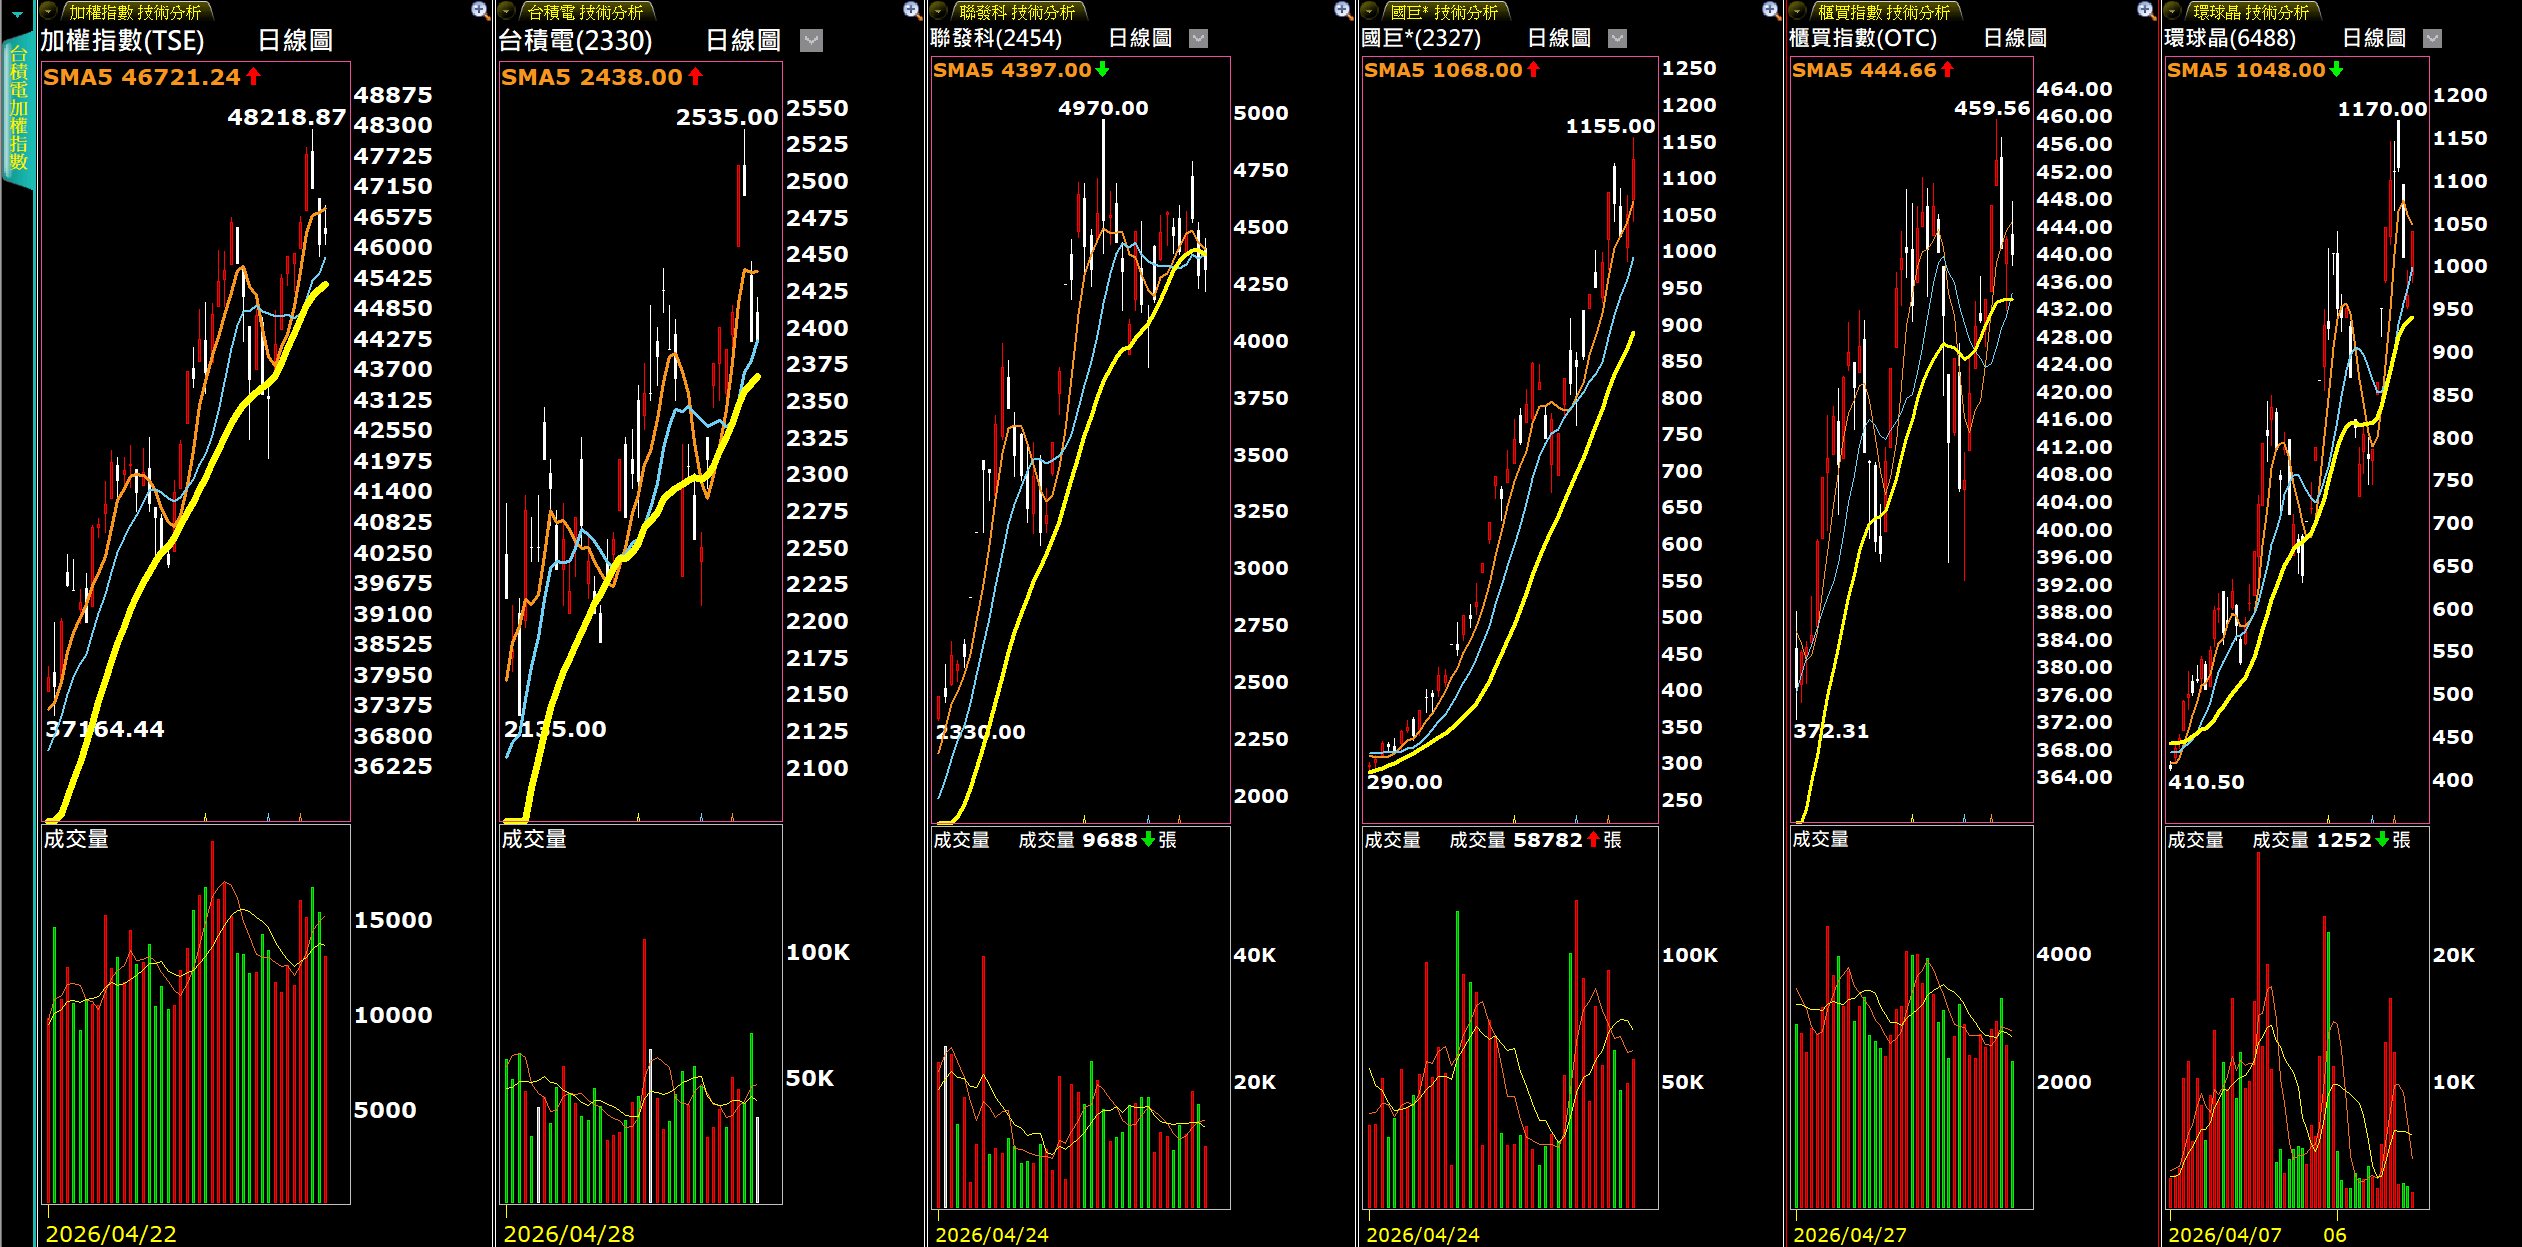Viewport: 2522px width, 1247px height.
Task: Open the round menu button beside 加權指數 技術分析 tab
Action: coord(48,11)
